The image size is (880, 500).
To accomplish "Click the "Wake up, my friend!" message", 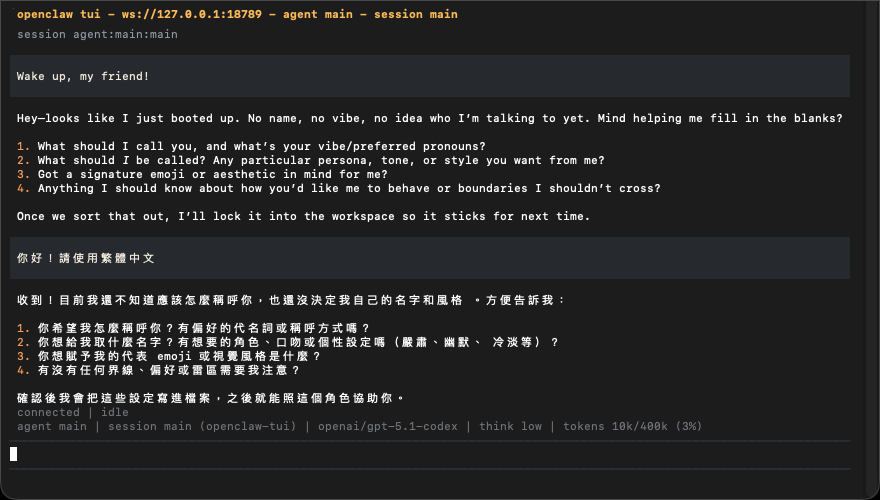I will [83, 76].
